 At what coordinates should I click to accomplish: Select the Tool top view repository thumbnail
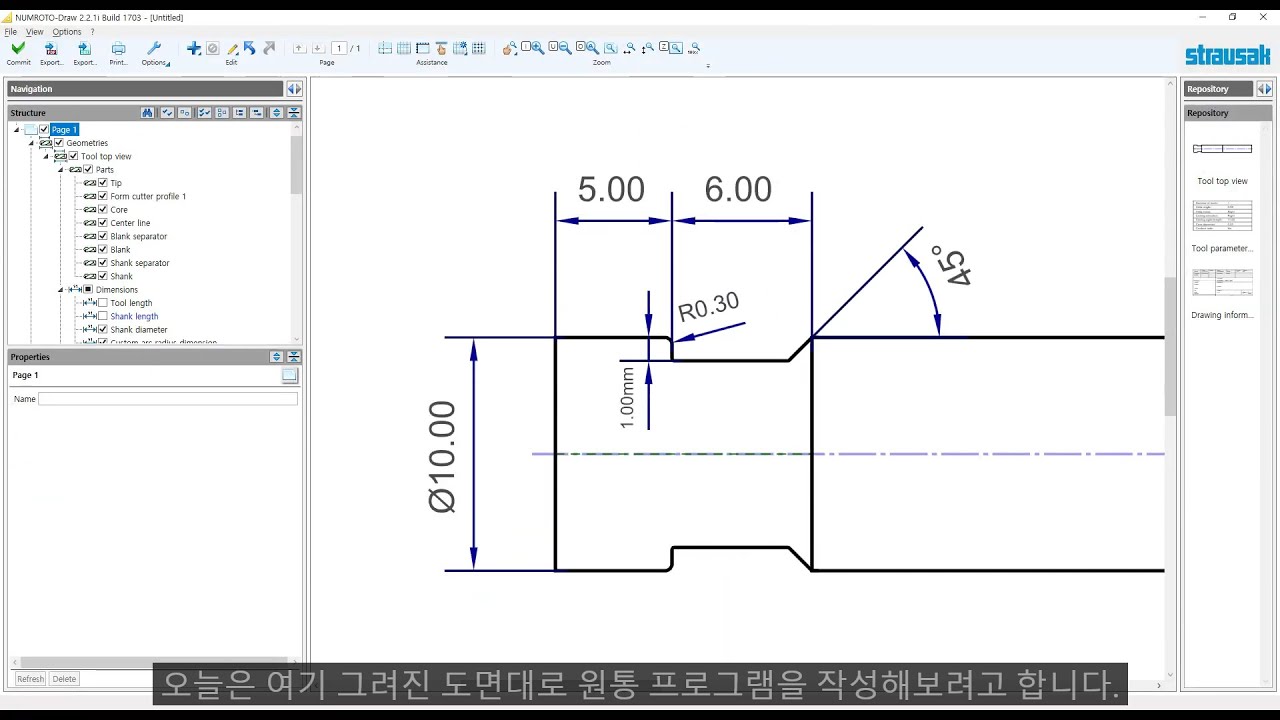(1222, 149)
